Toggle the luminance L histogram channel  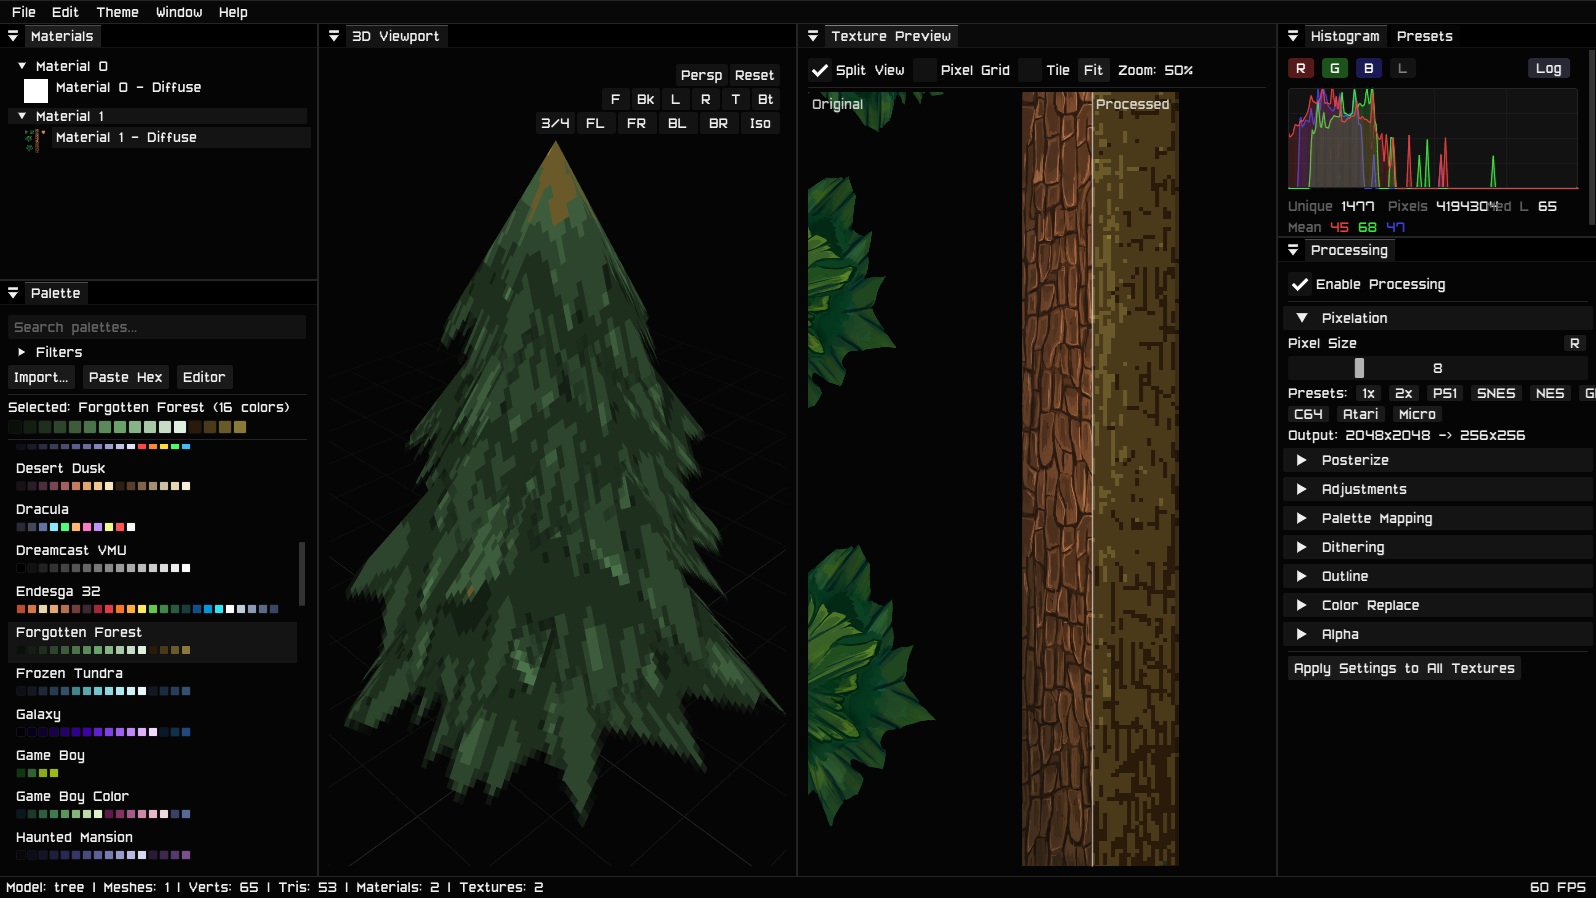pyautogui.click(x=1402, y=68)
